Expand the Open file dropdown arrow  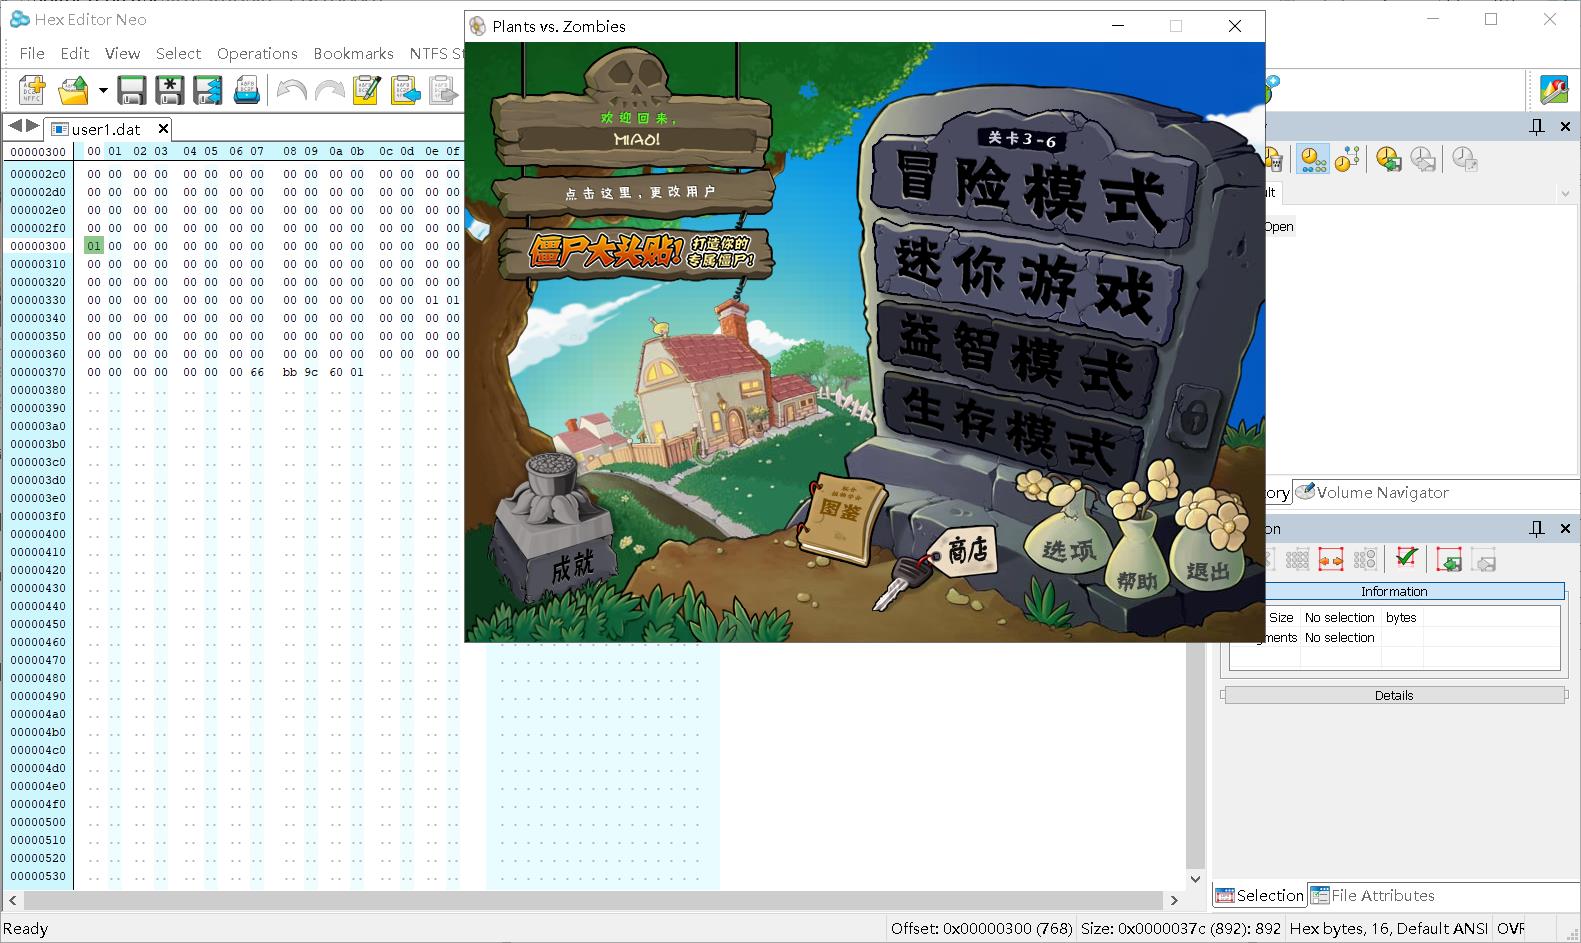point(102,90)
